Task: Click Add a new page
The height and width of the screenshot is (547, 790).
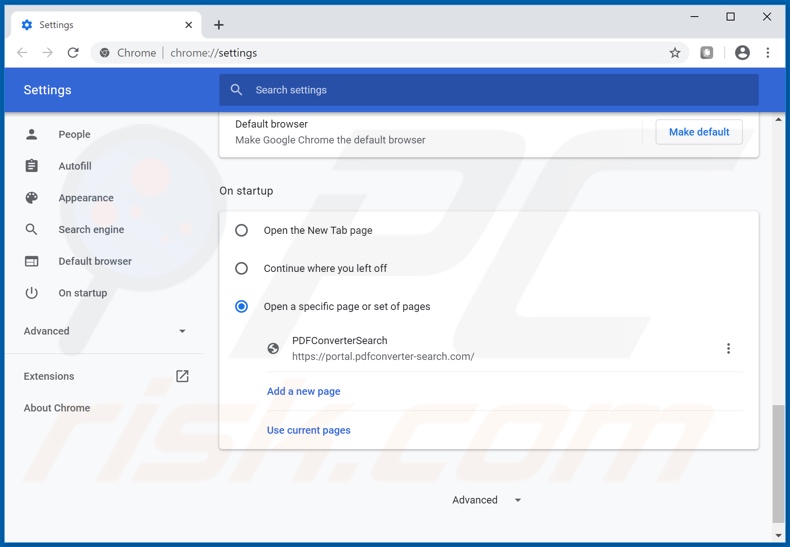Action: 303,391
